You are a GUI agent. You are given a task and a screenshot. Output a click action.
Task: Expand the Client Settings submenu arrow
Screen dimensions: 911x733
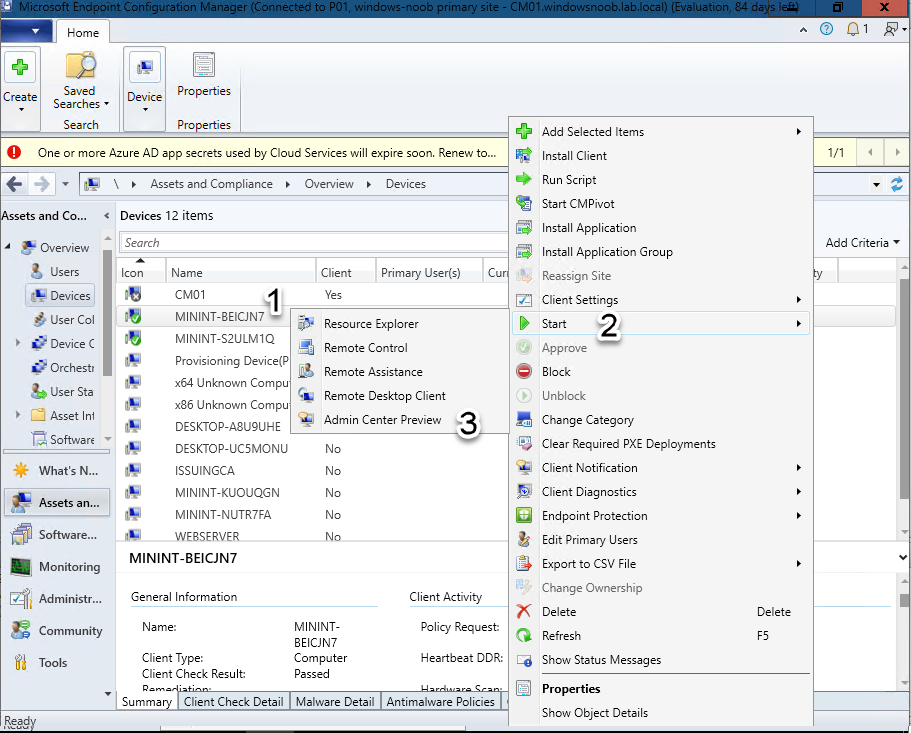[799, 300]
